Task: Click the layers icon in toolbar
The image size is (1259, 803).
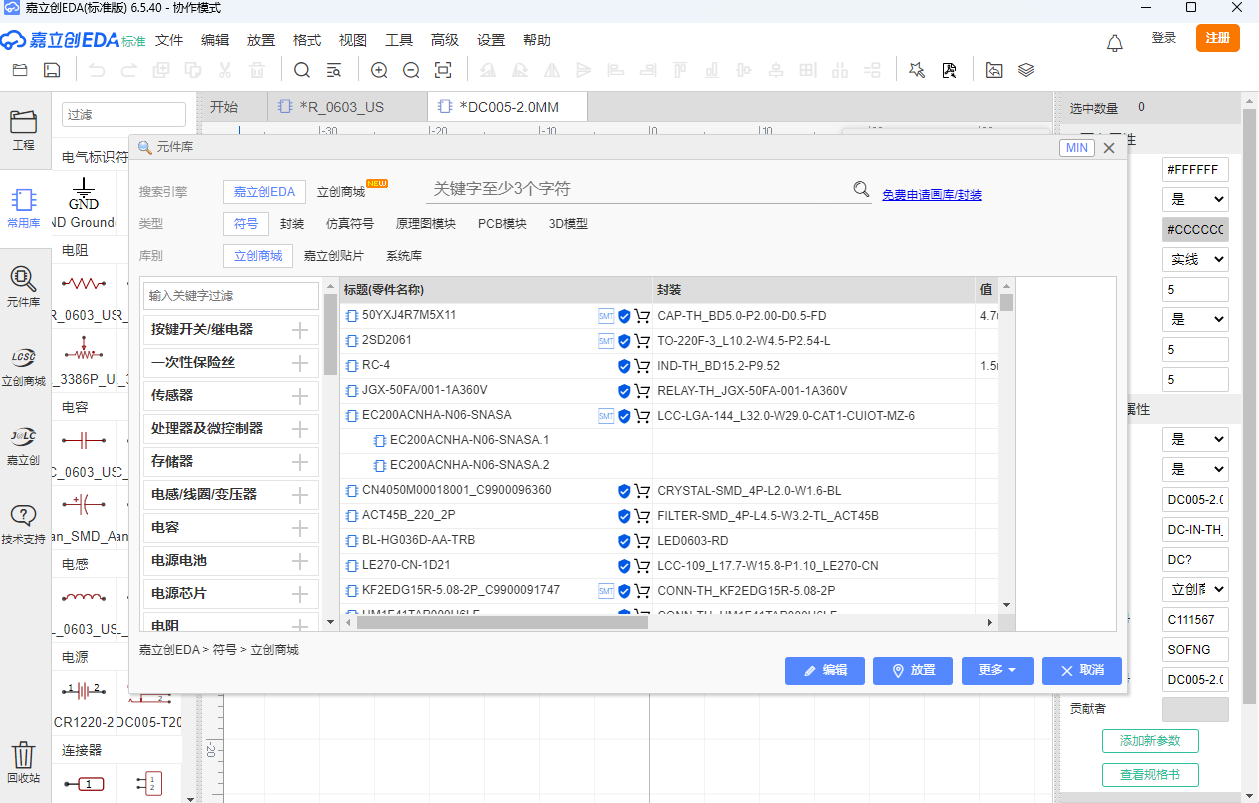Action: click(1026, 70)
